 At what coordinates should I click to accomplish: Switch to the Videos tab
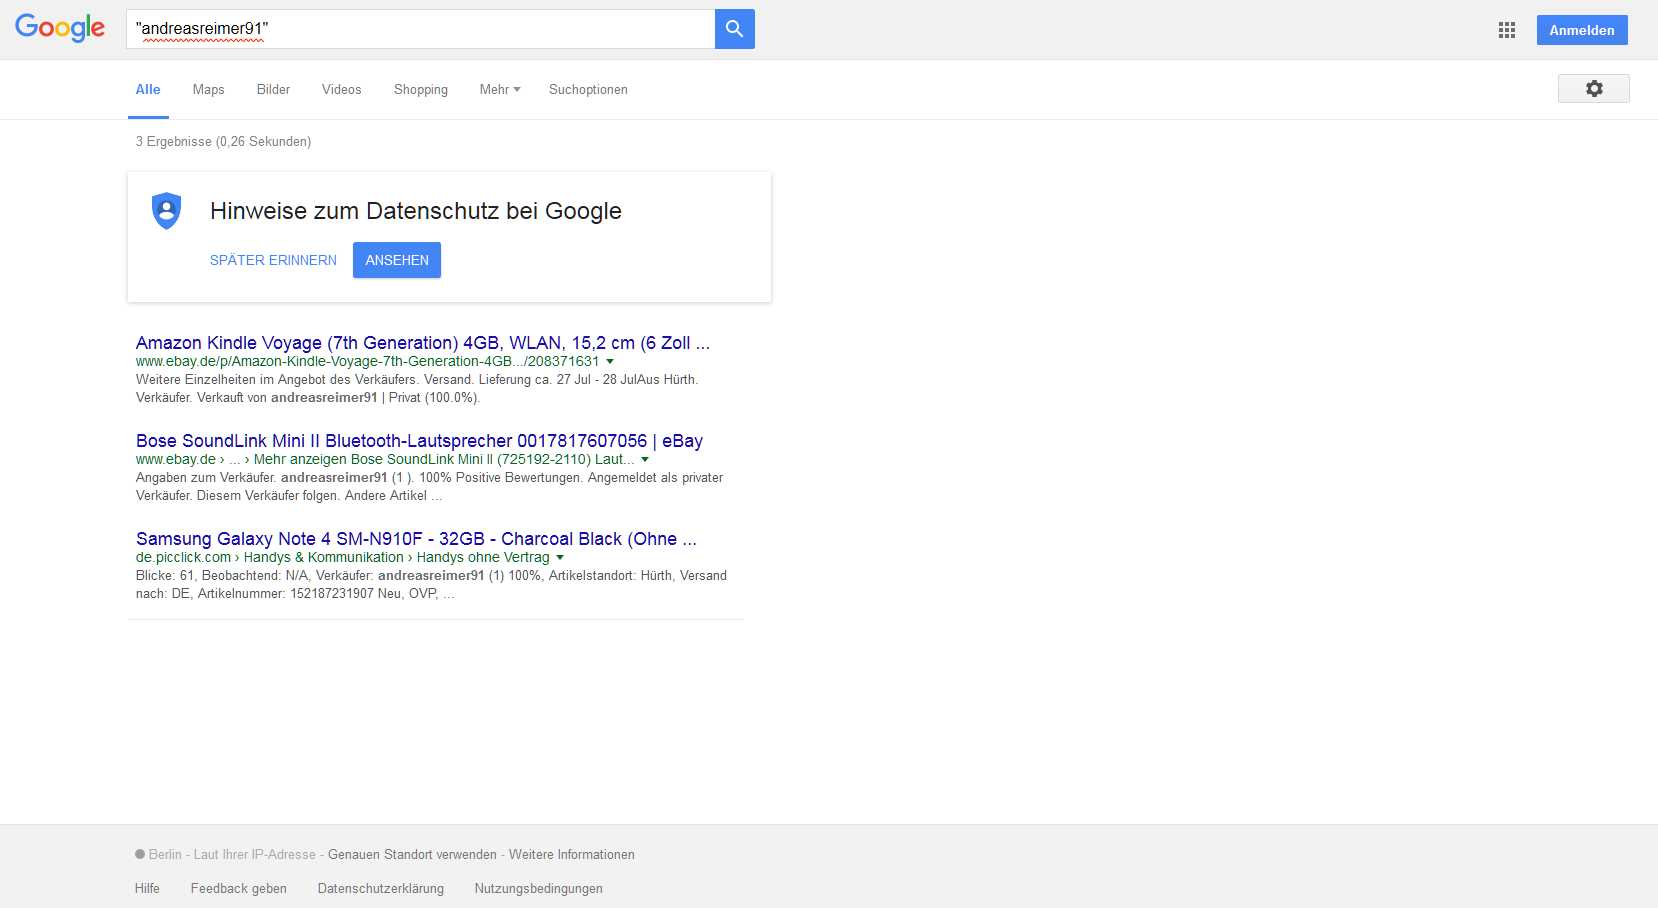[342, 90]
